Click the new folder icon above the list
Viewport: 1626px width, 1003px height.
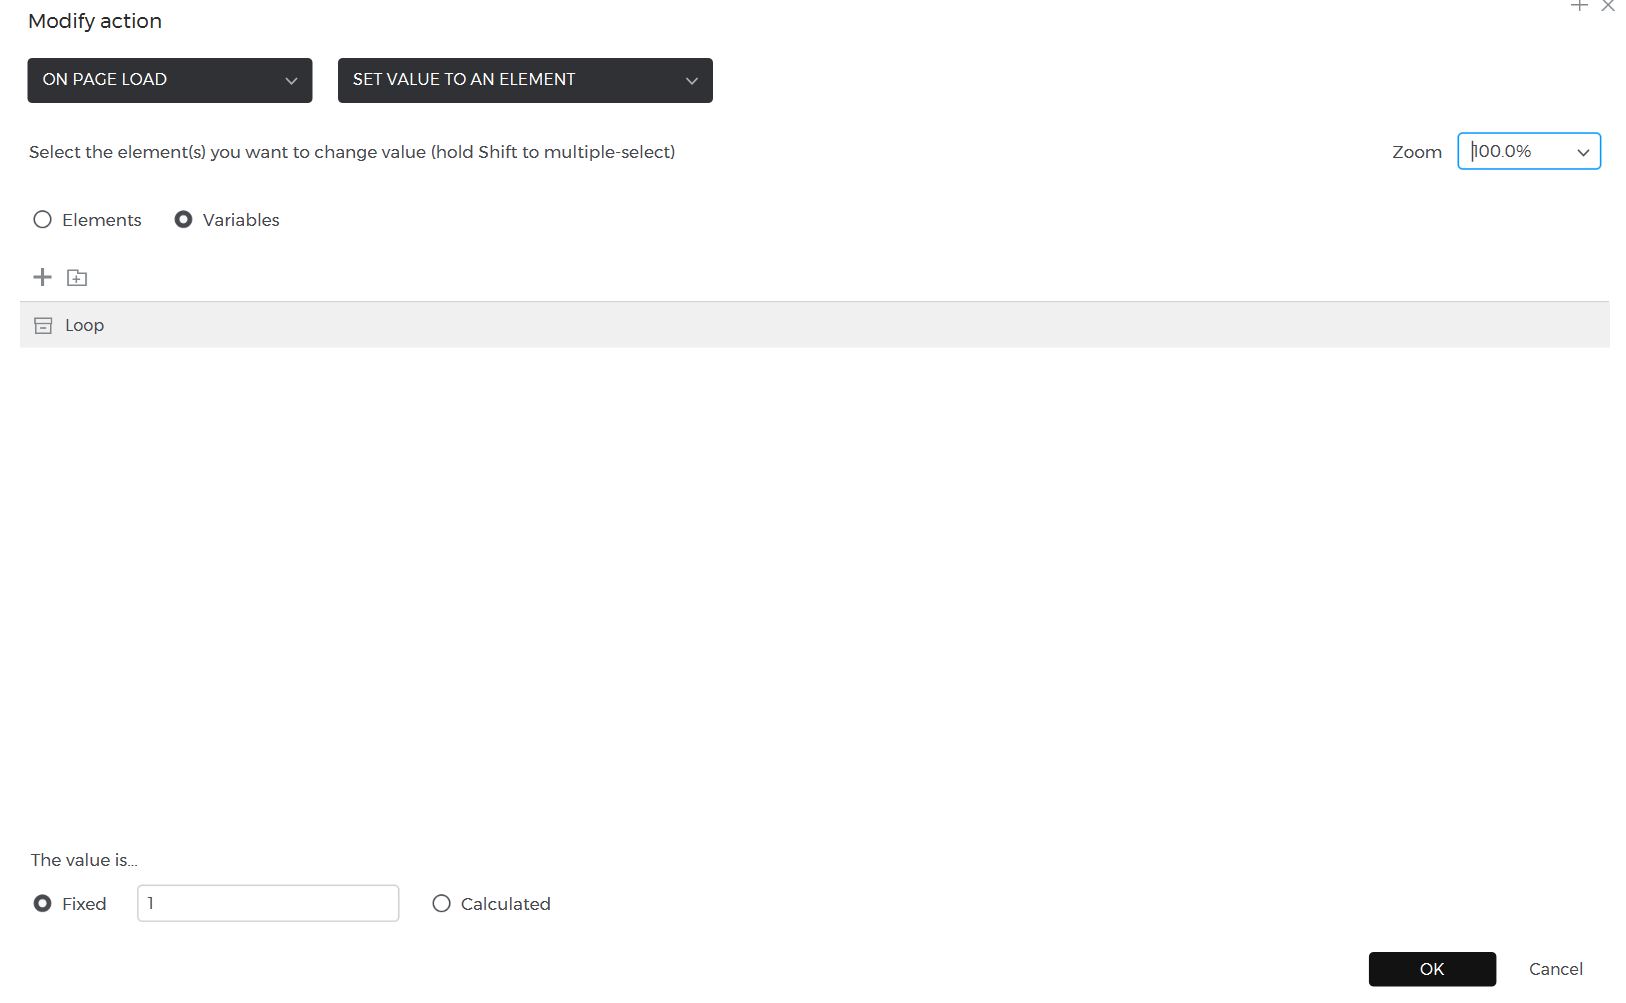77,278
